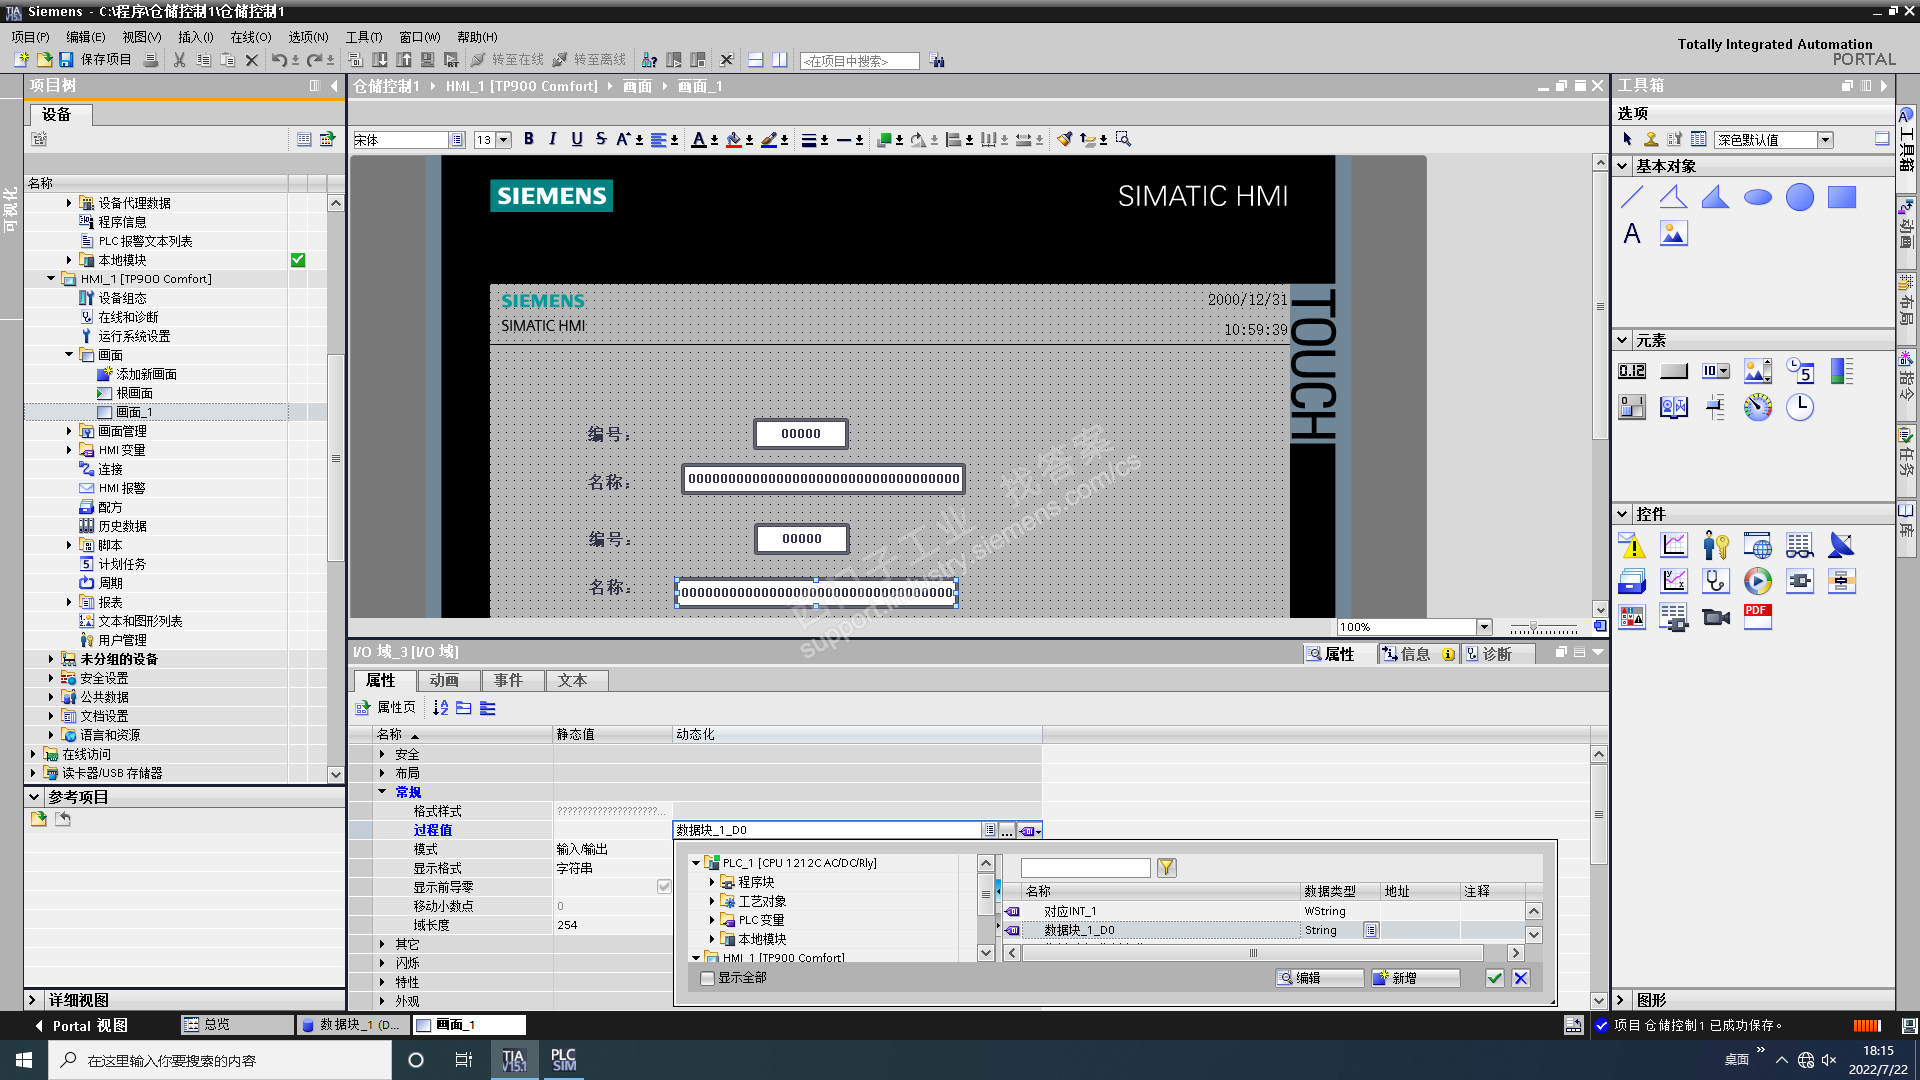Expand the 画面管理 tree node
Screen dimensions: 1920x1080
69,431
